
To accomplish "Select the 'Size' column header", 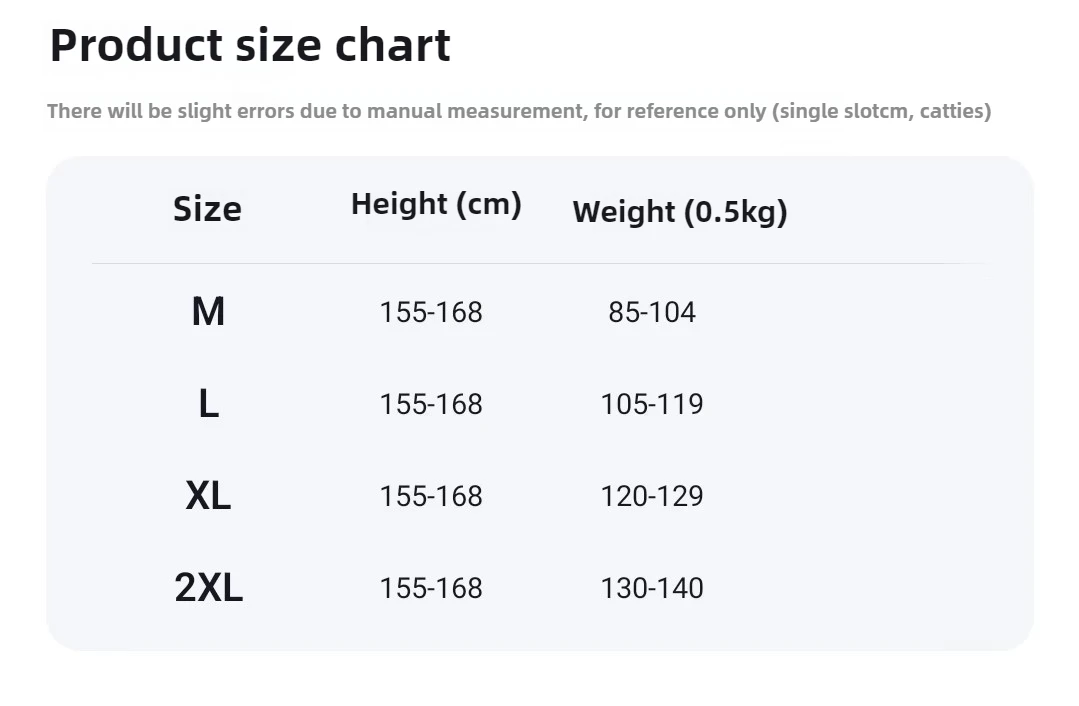I will pyautogui.click(x=207, y=209).
